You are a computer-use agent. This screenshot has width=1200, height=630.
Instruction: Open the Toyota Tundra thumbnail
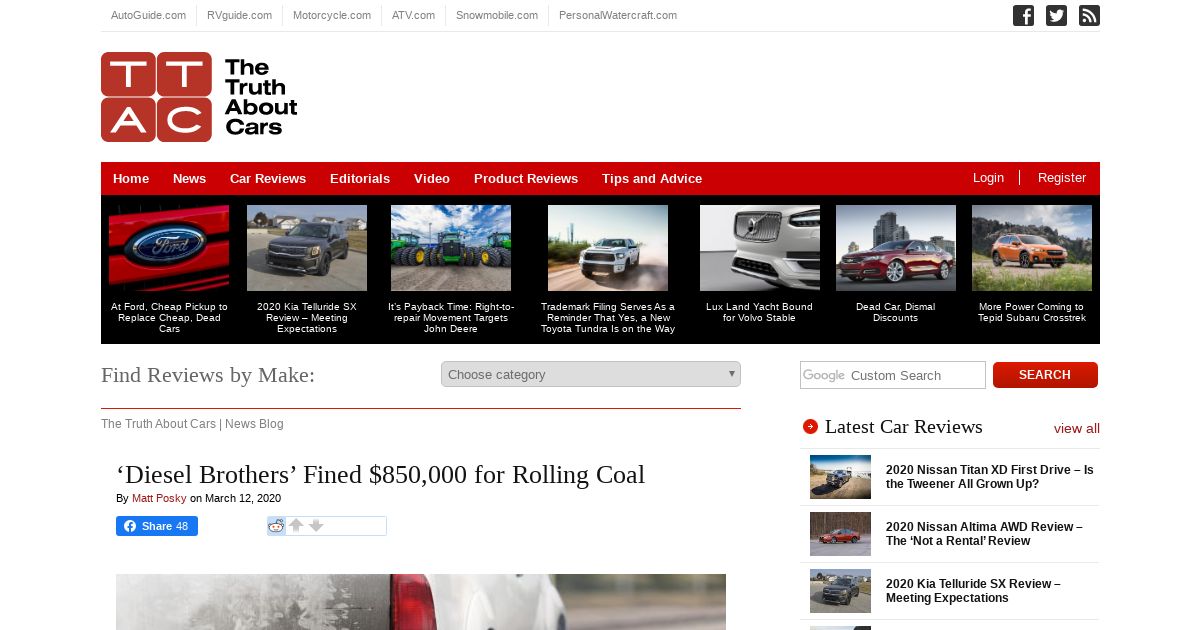tap(608, 248)
